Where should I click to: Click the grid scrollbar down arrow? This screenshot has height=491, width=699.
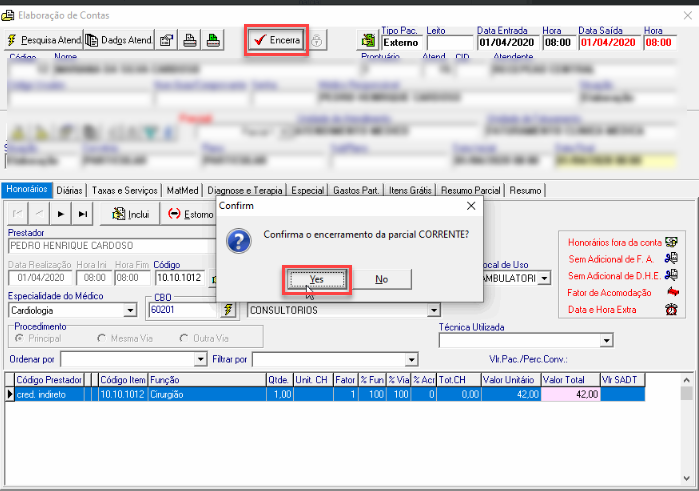point(687,479)
